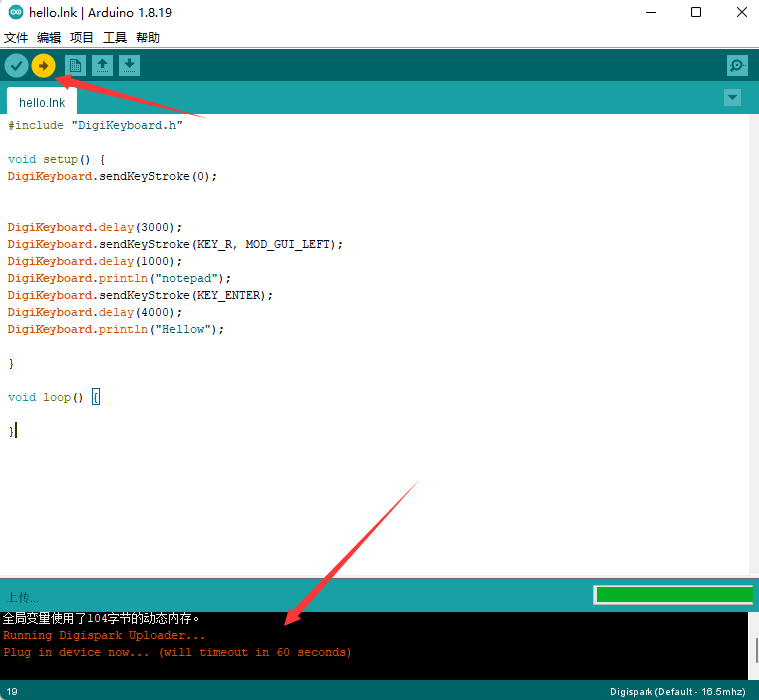Open the 文件 menu
The width and height of the screenshot is (759, 700).
(16, 37)
